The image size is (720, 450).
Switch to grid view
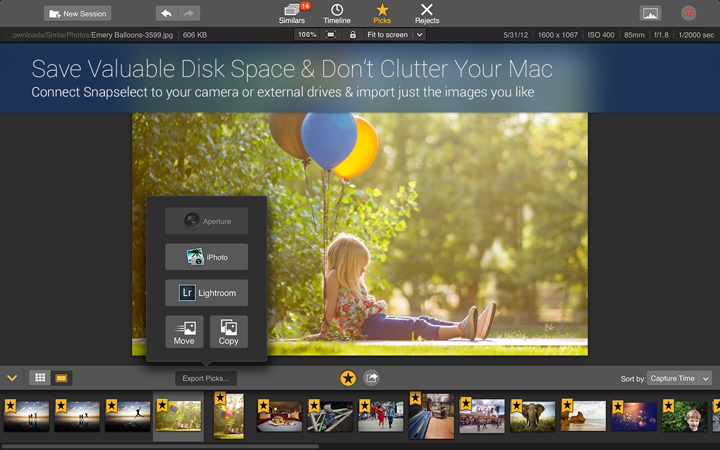point(40,378)
